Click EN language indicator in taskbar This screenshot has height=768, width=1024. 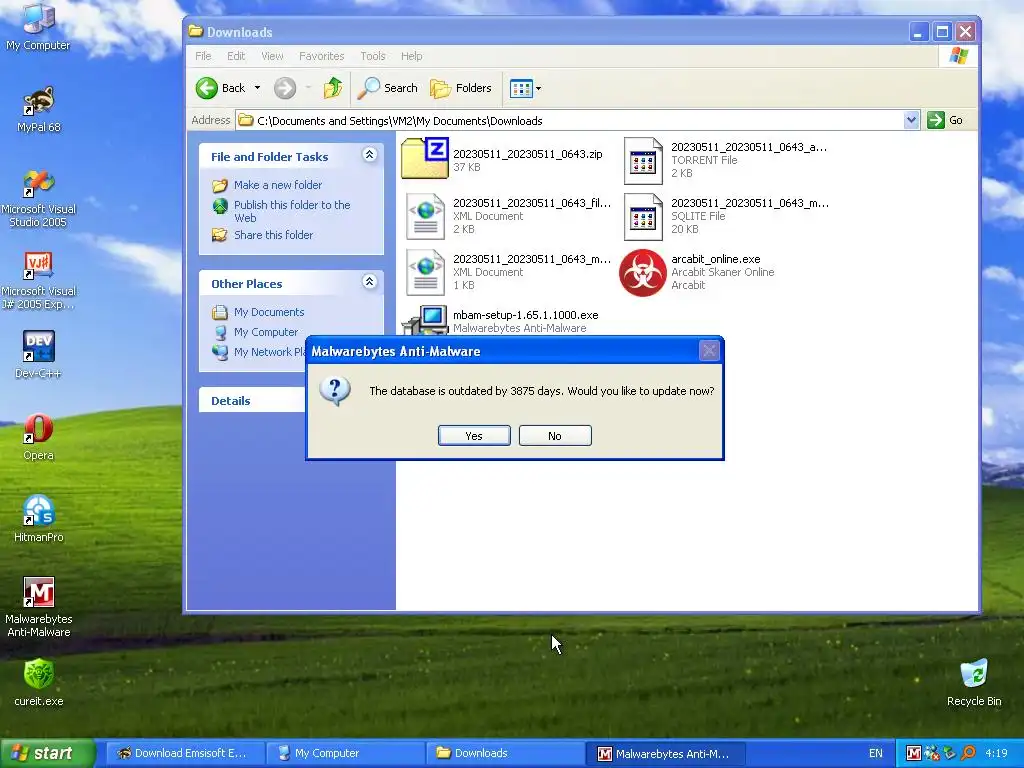pos(875,753)
